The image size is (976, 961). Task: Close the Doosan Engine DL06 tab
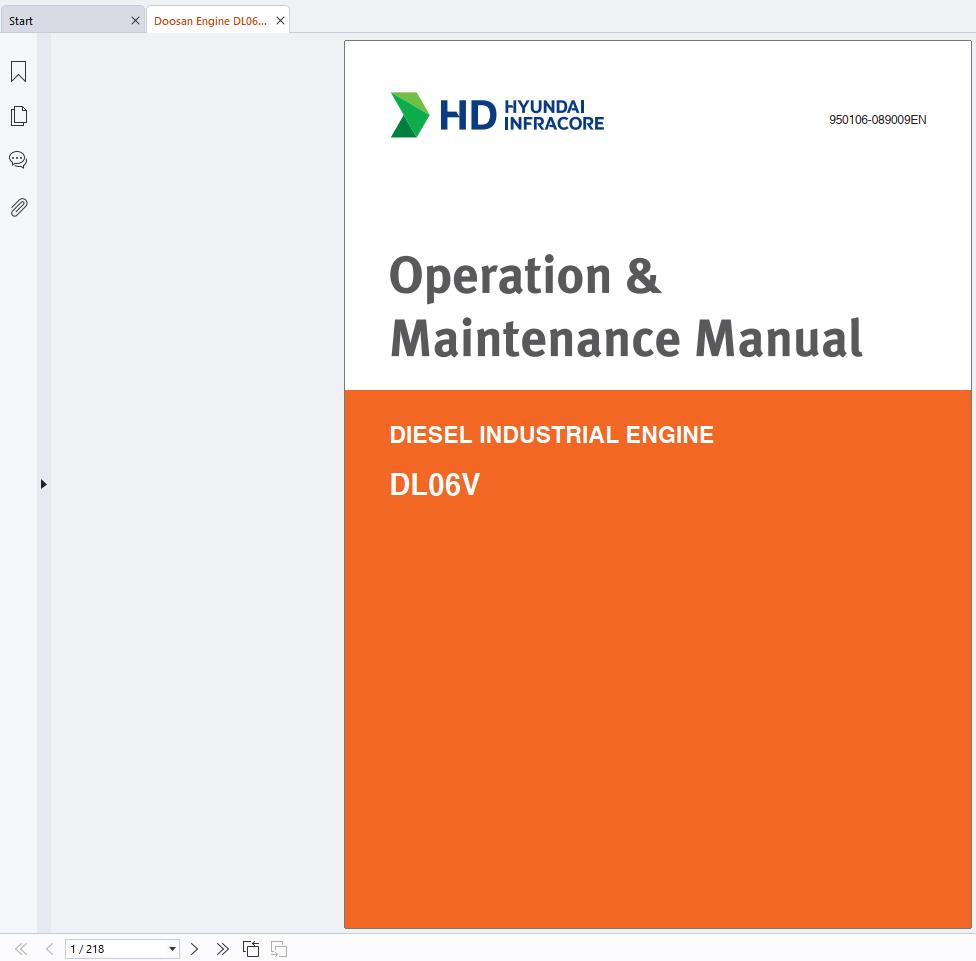click(280, 20)
